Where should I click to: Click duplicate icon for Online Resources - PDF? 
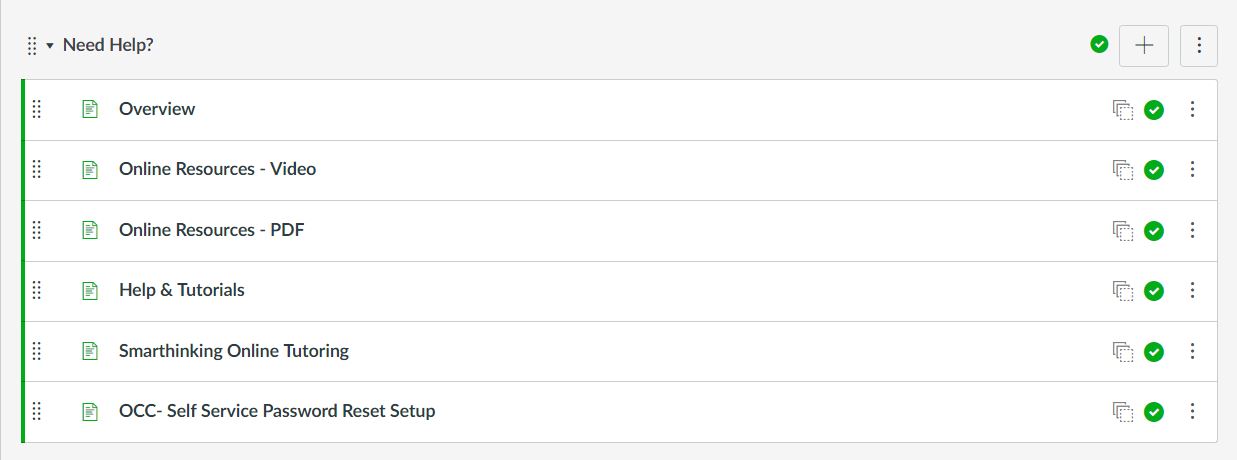click(1123, 230)
